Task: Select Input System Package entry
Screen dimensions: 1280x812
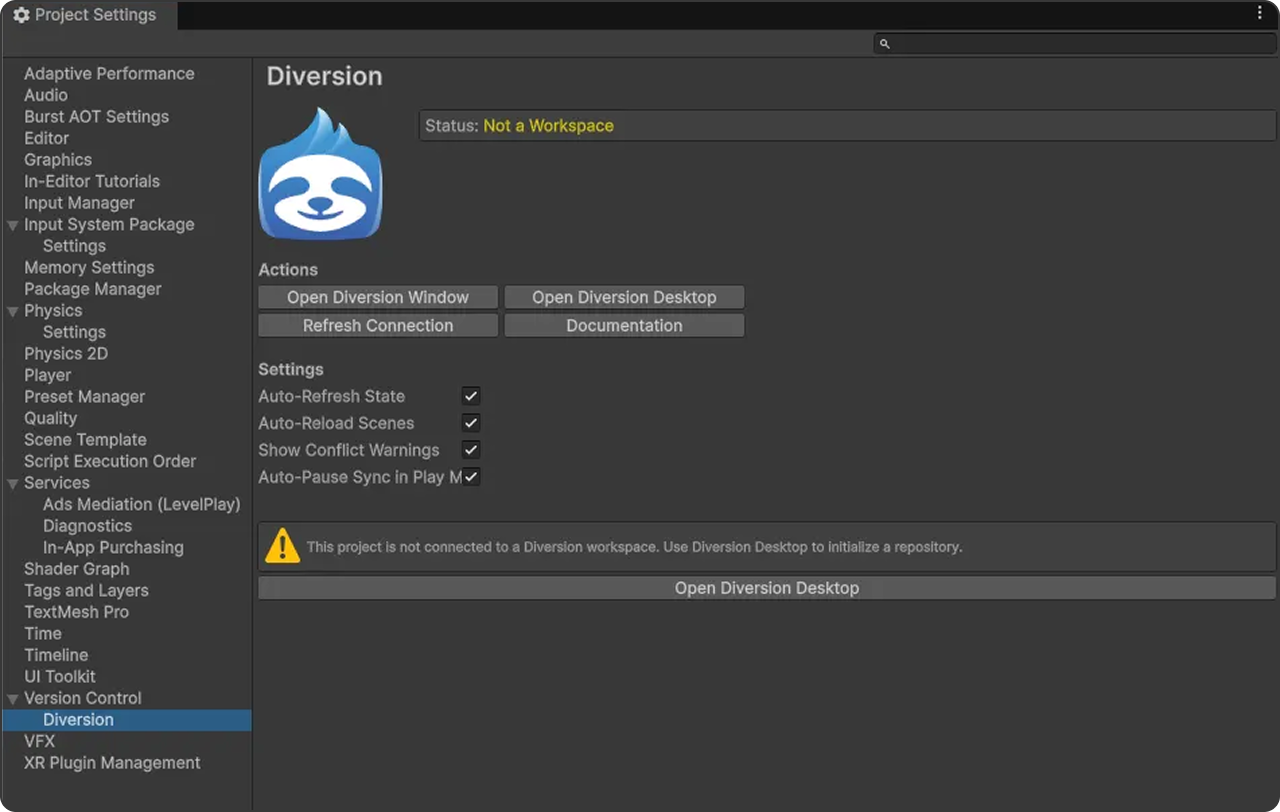Action: tap(109, 225)
